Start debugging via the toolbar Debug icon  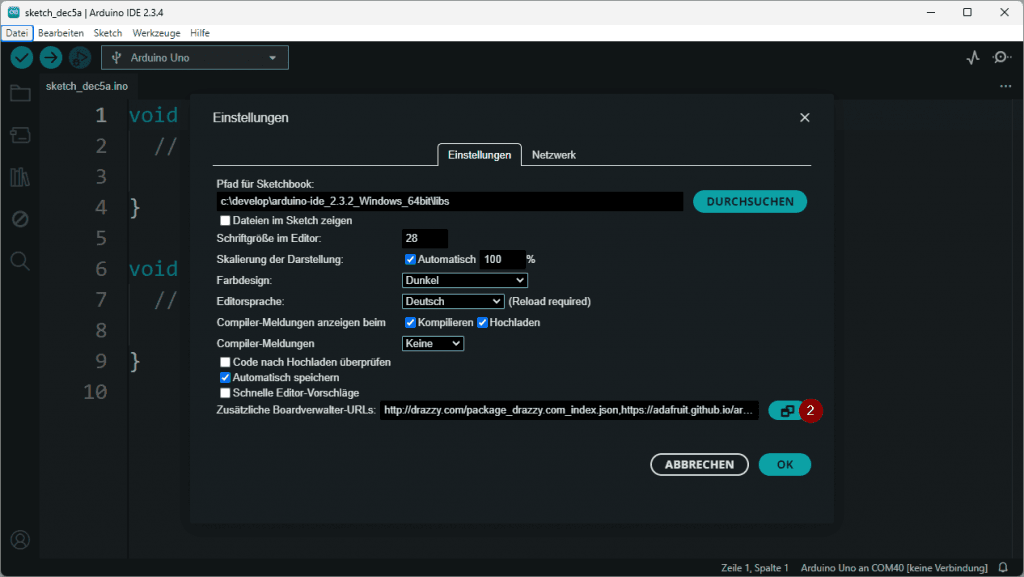click(x=80, y=57)
